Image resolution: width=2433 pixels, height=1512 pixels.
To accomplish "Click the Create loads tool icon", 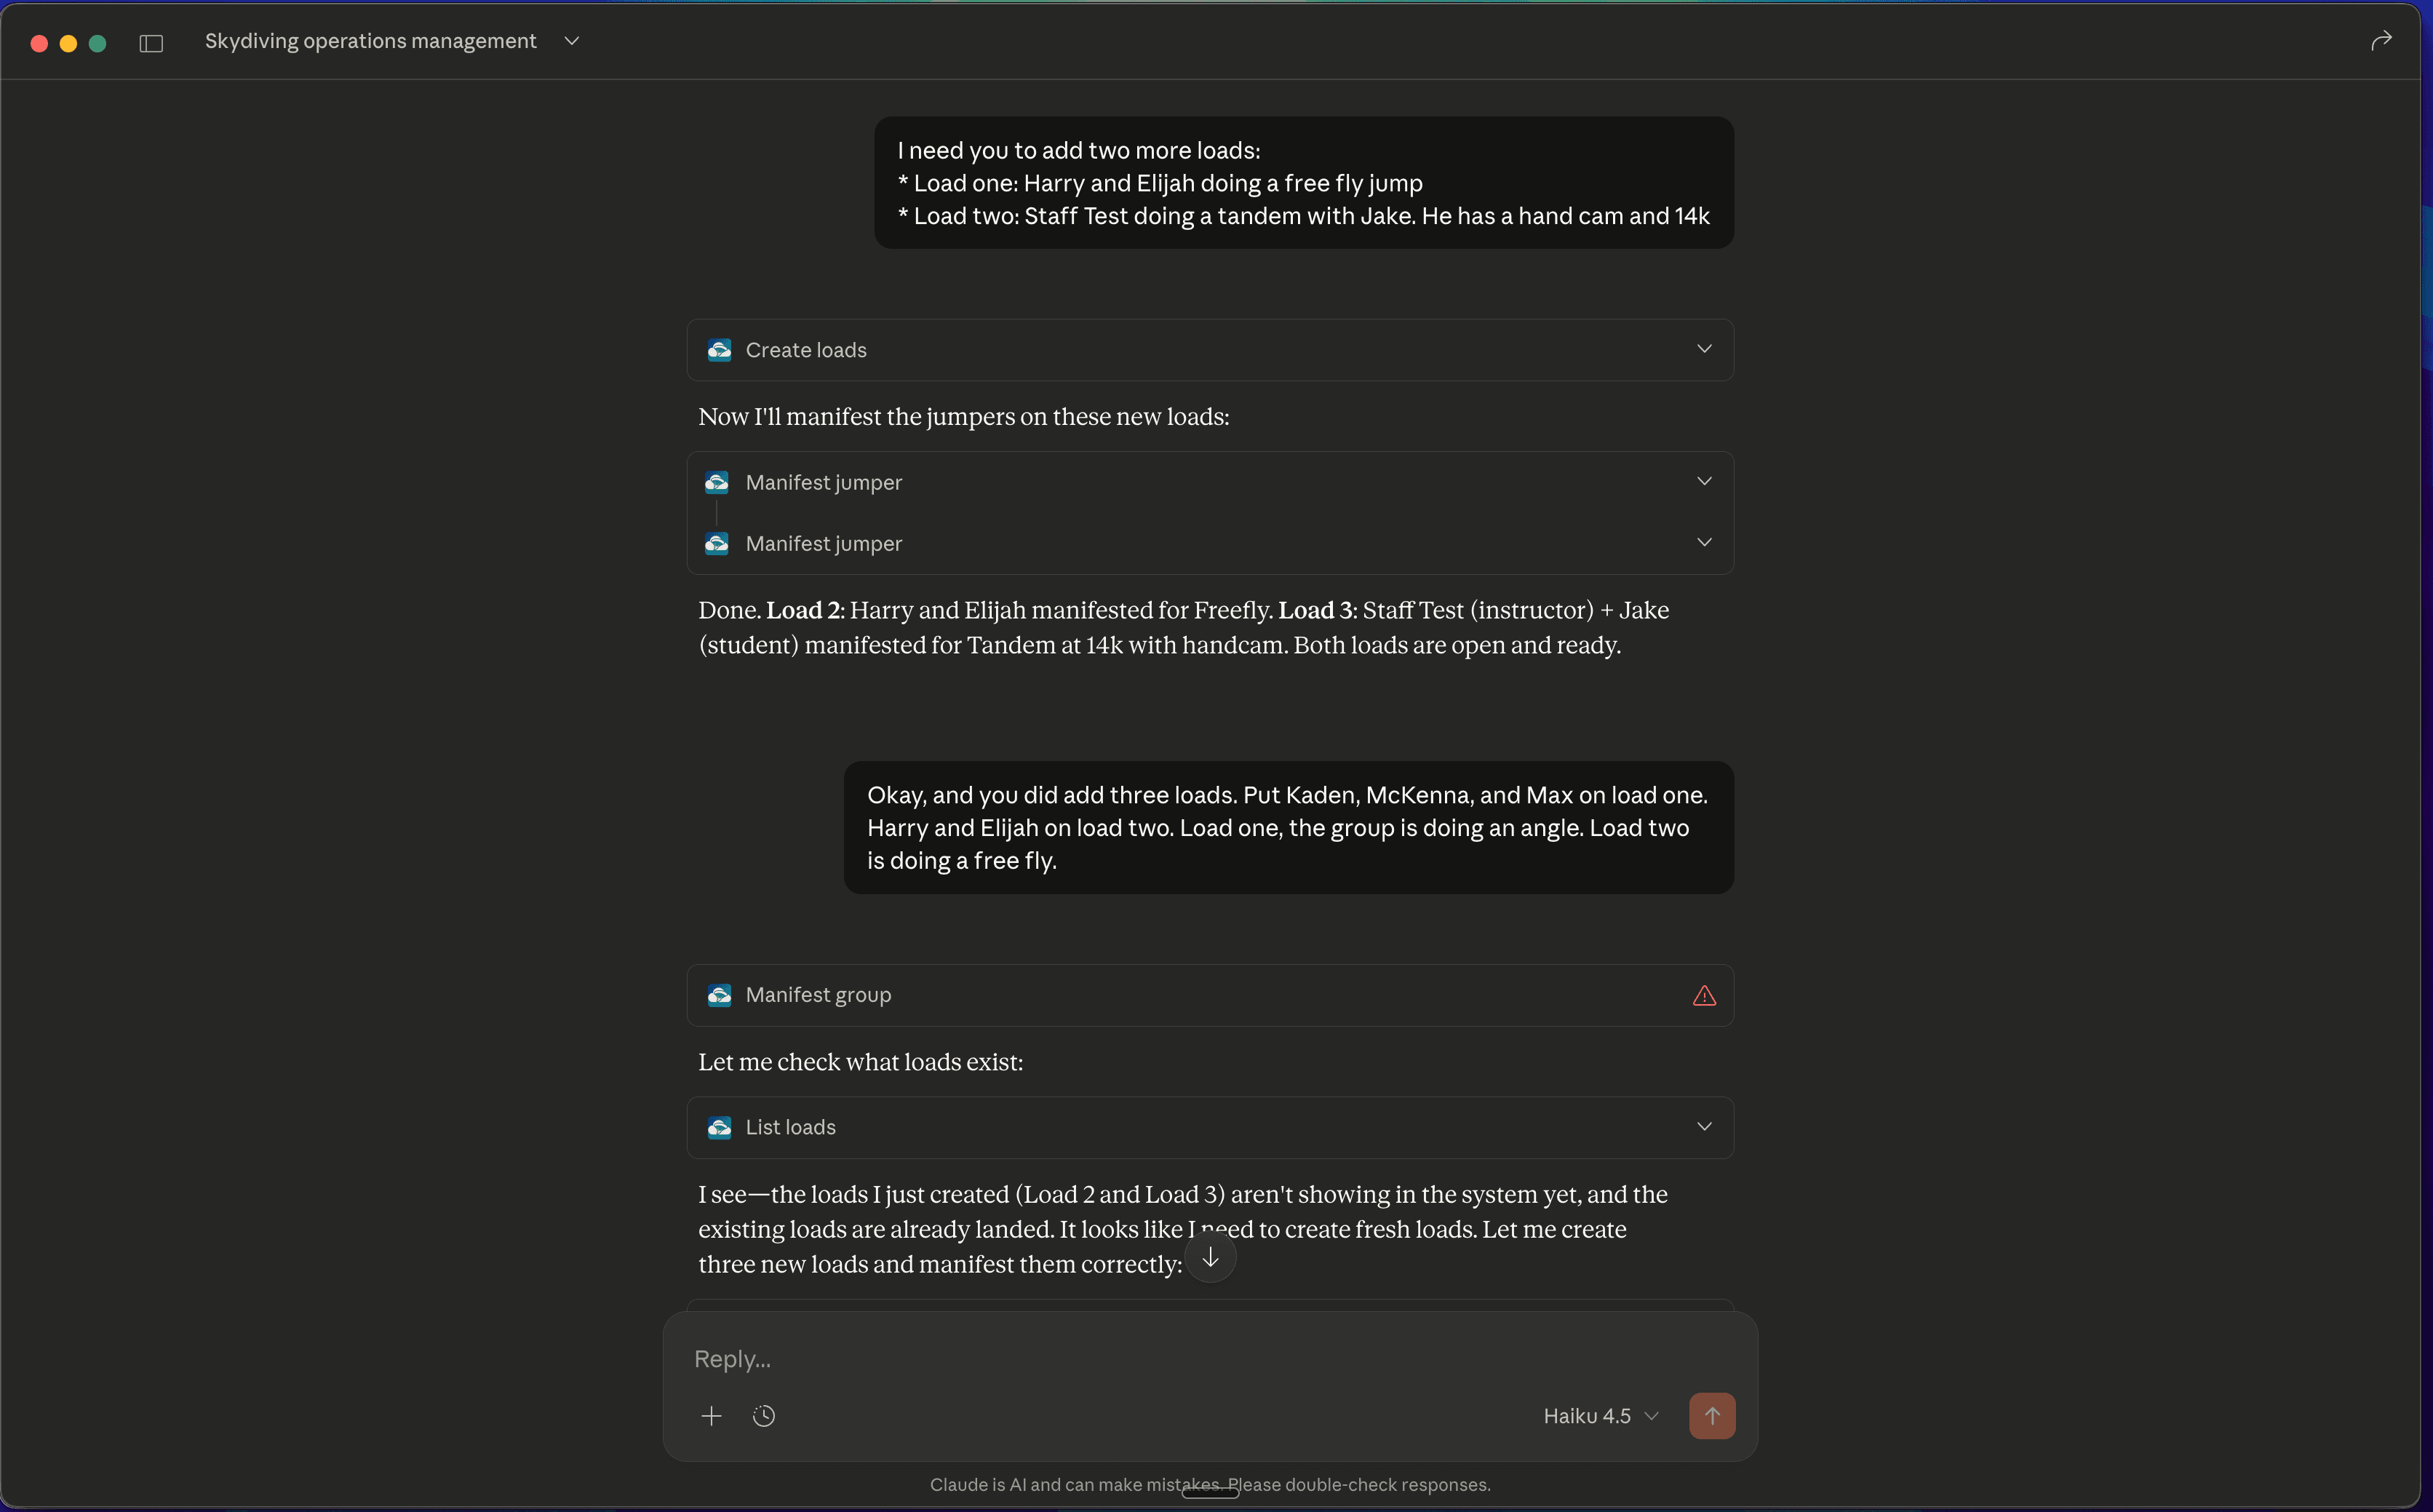I will 719,350.
